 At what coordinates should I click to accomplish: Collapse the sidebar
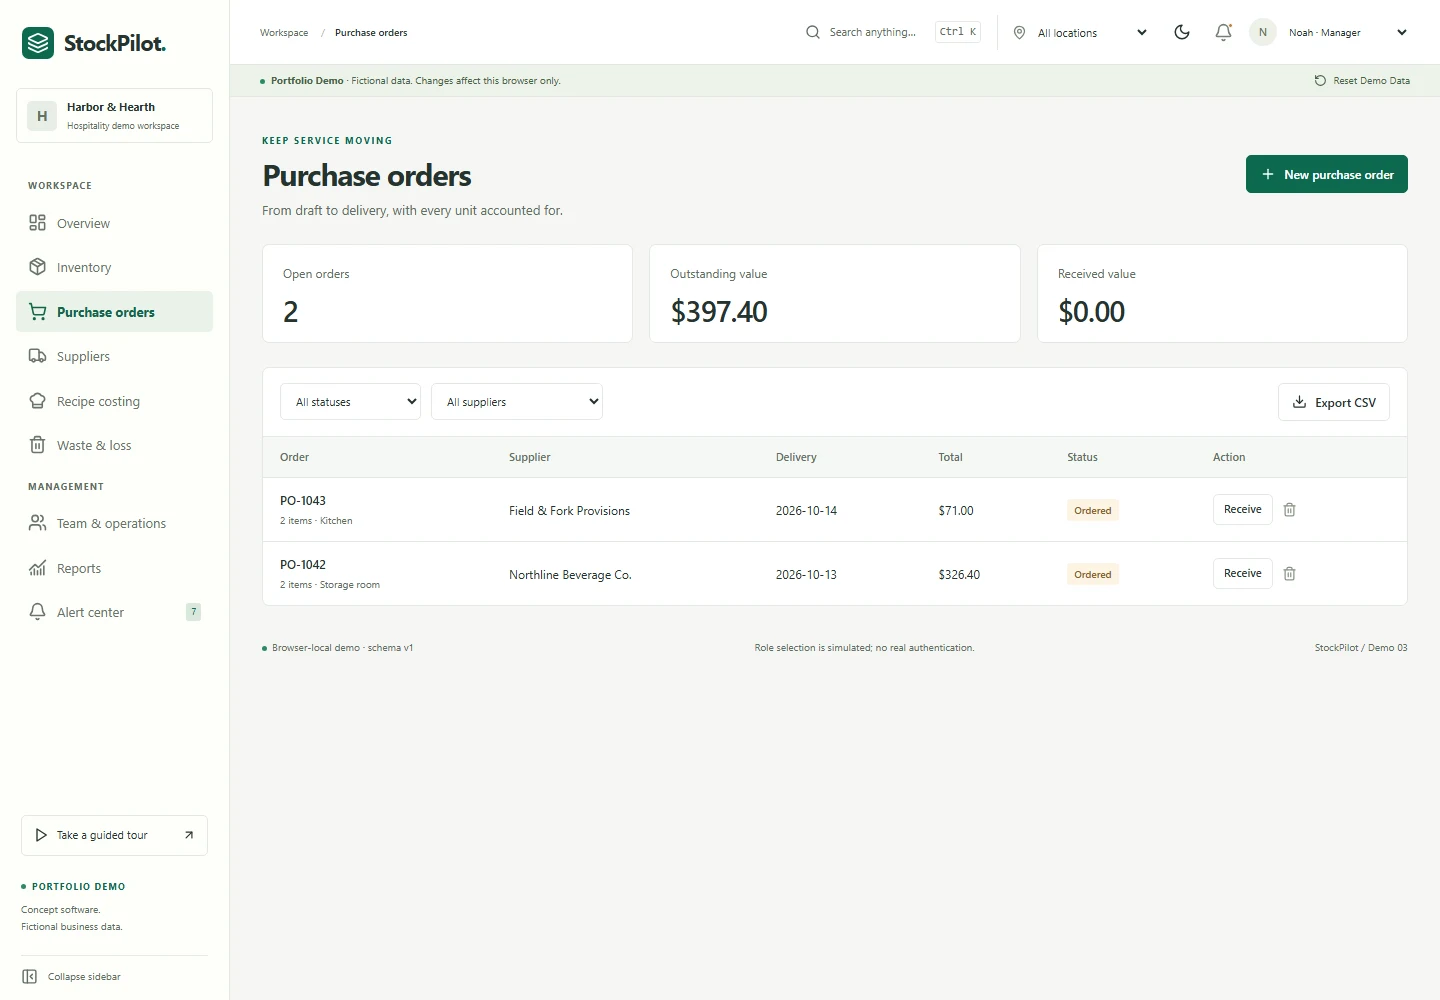72,977
